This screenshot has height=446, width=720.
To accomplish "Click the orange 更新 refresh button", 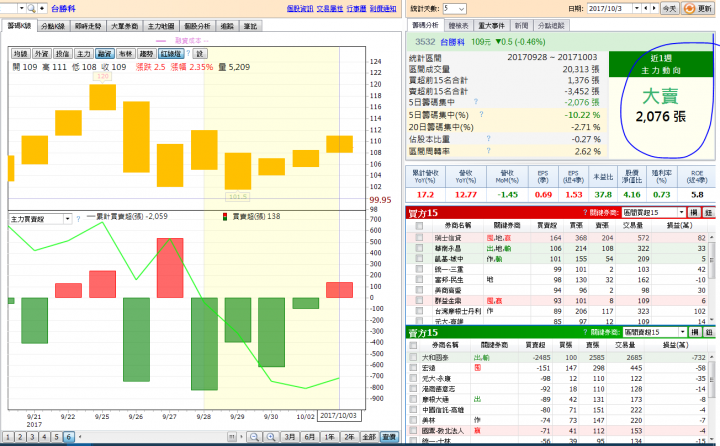I will pos(698,8).
